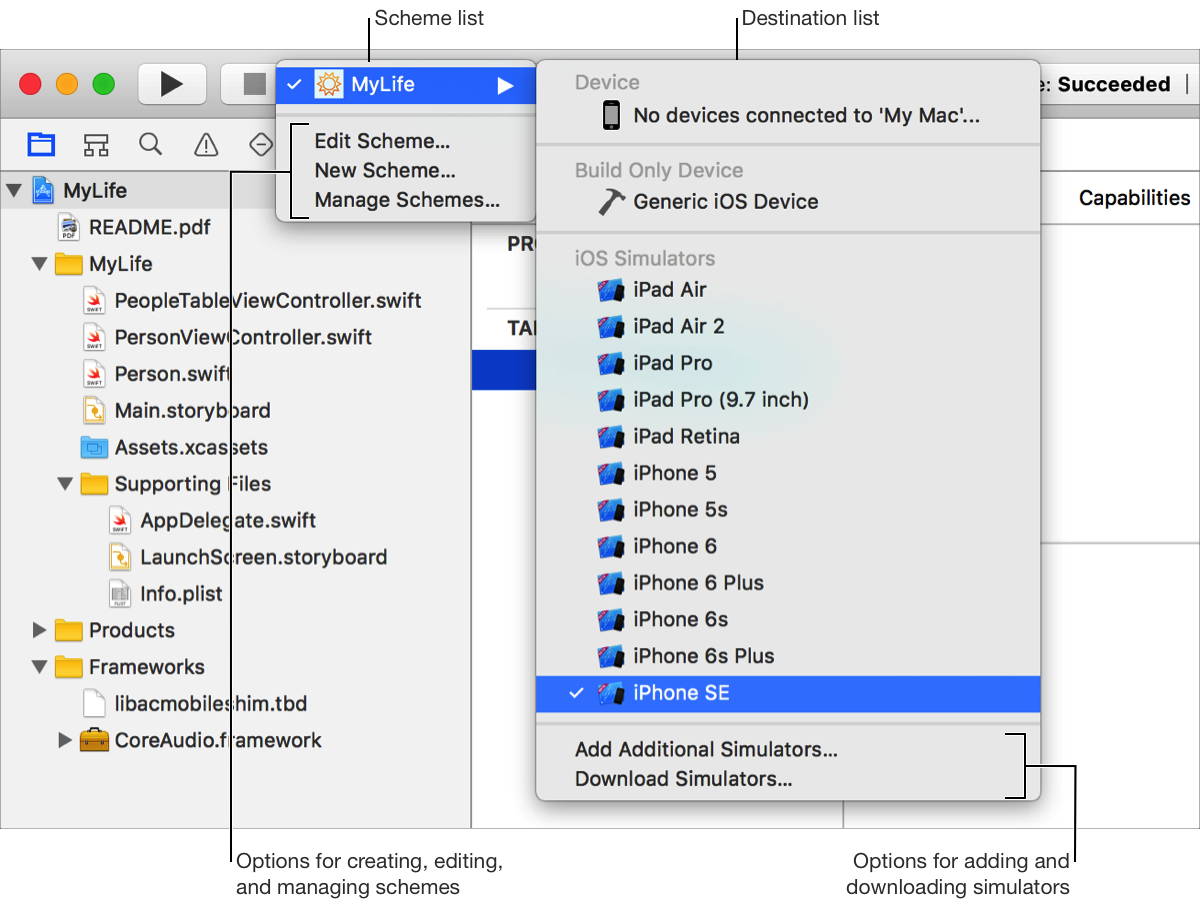Open the Issue navigator warning icon
Image resolution: width=1200 pixels, height=905 pixels.
(206, 145)
